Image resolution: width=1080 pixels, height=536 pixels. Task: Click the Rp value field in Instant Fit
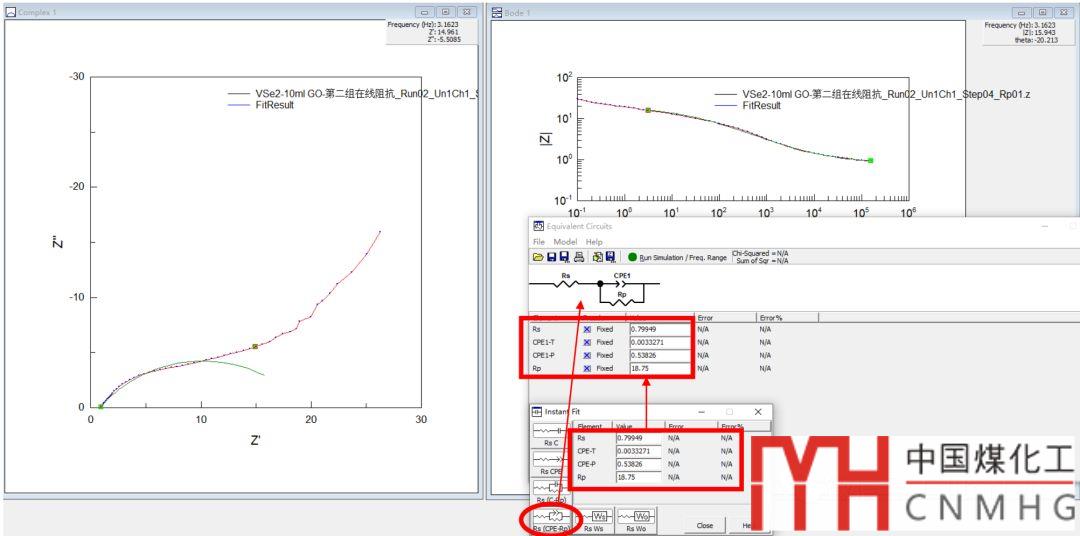click(638, 478)
